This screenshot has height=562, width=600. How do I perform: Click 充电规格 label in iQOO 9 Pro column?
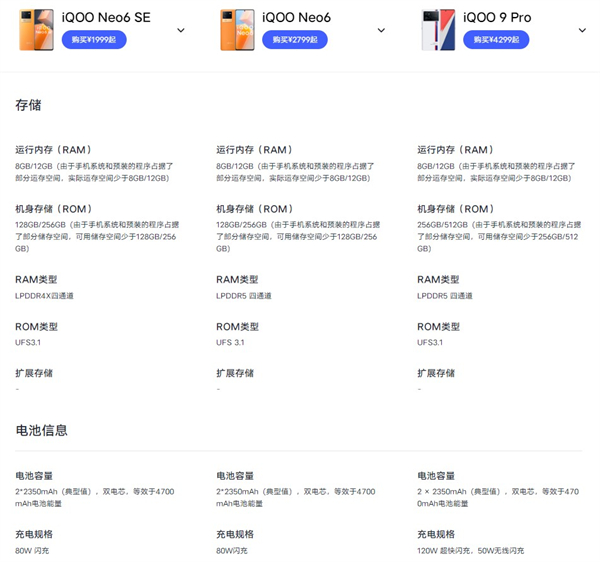[436, 534]
